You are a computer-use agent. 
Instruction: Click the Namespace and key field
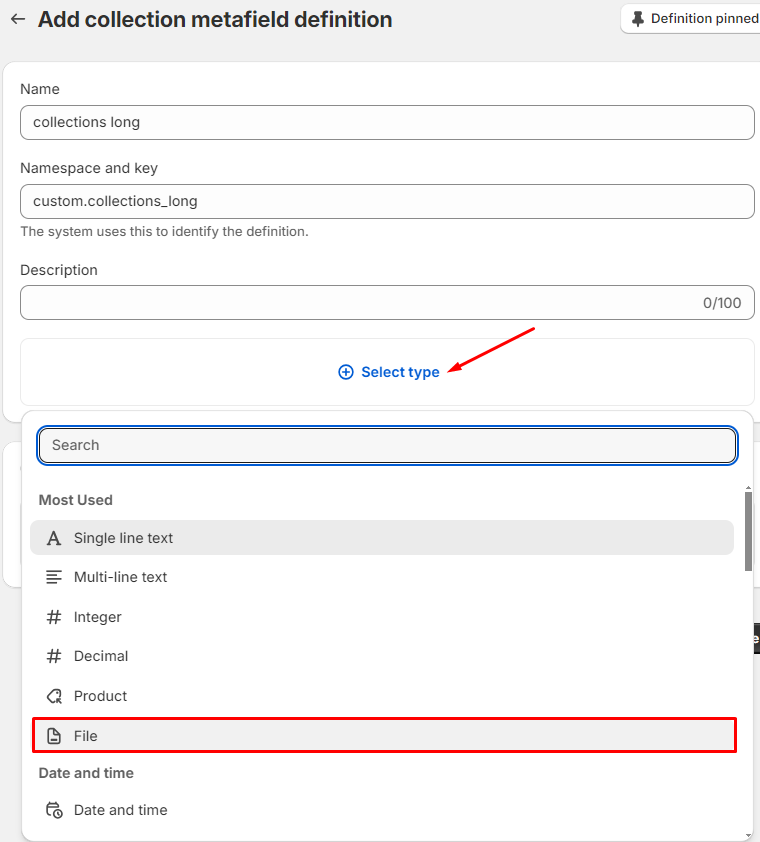click(386, 201)
